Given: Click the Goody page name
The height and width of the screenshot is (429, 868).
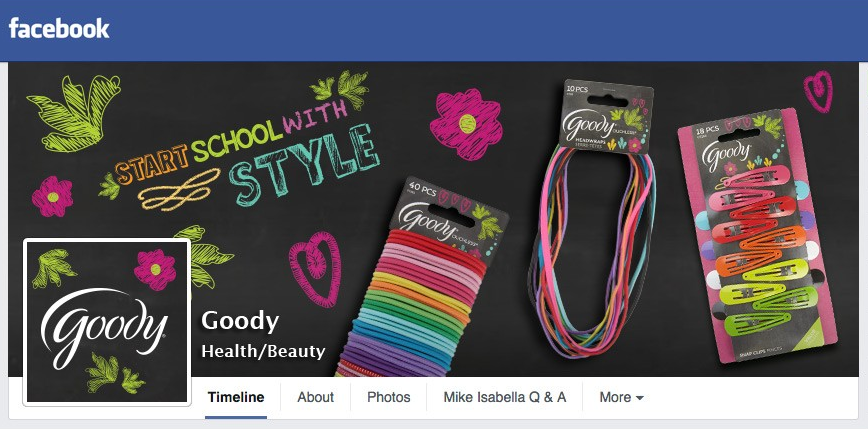Looking at the screenshot, I should (x=240, y=321).
